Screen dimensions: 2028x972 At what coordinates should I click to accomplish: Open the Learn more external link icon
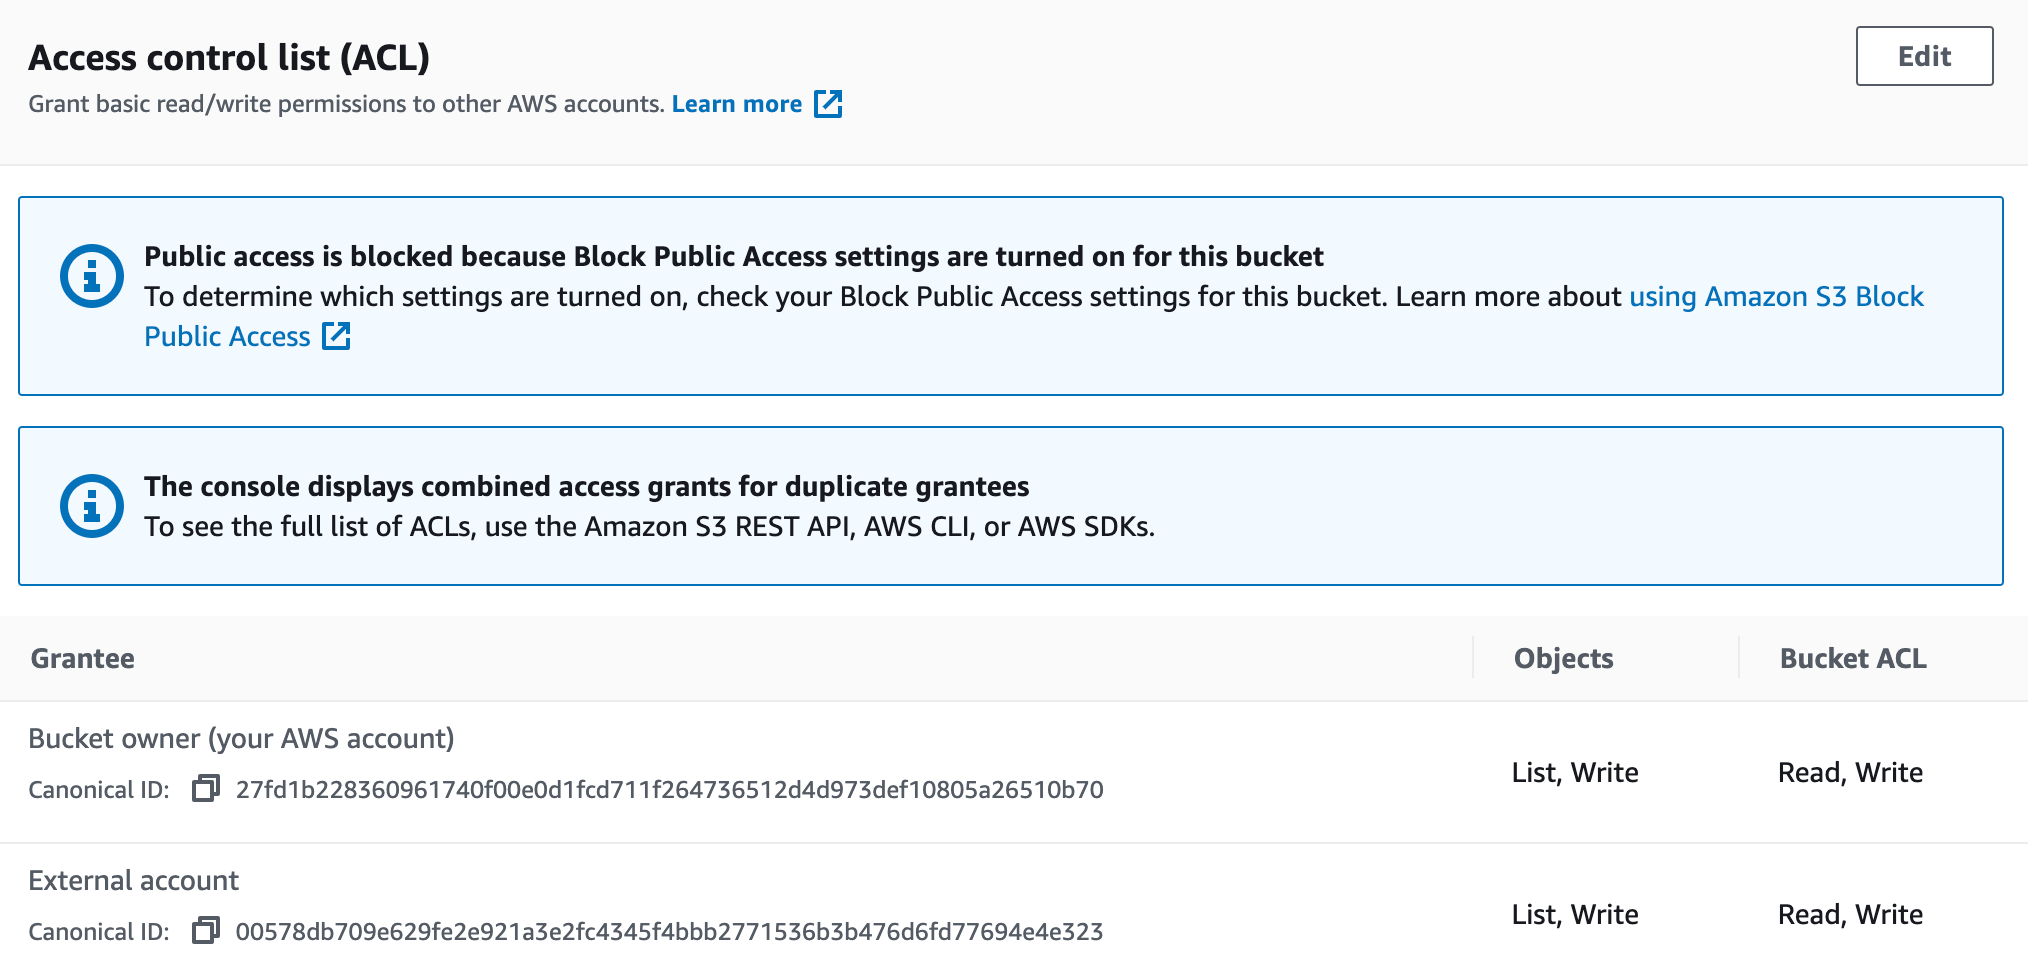coord(828,103)
